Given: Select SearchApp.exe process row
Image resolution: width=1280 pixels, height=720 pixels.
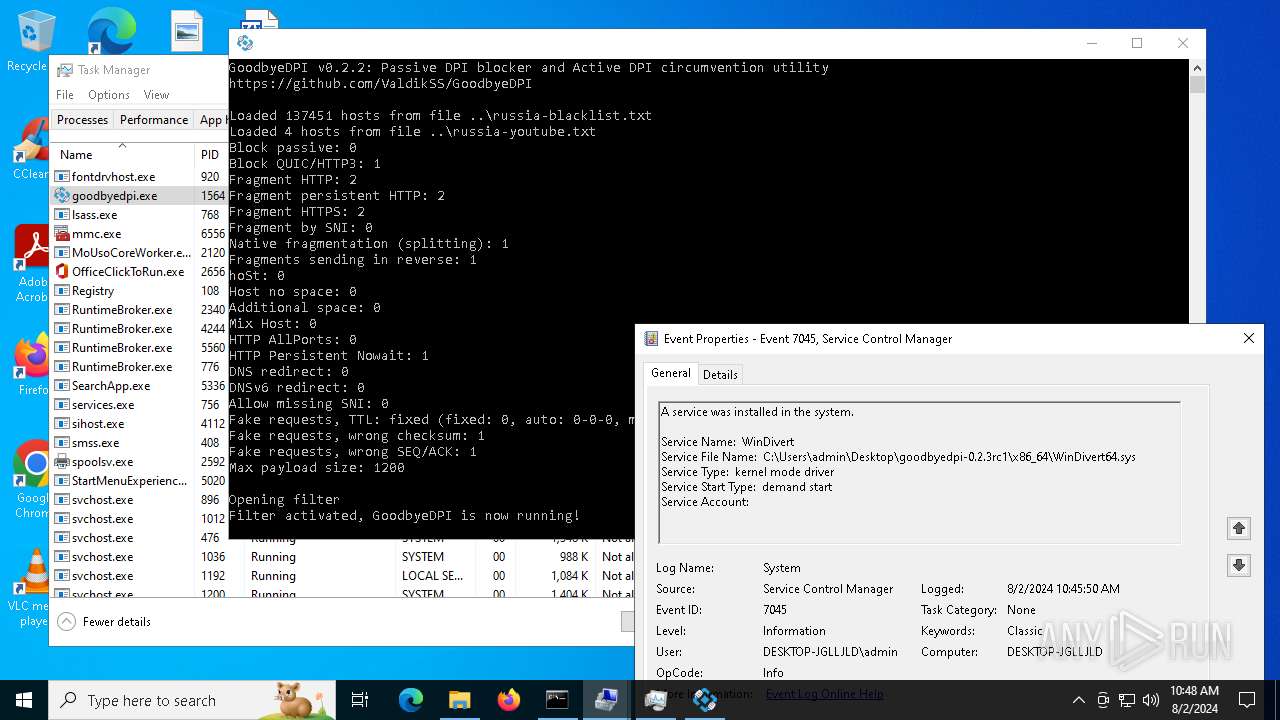Looking at the screenshot, I should [139, 386].
